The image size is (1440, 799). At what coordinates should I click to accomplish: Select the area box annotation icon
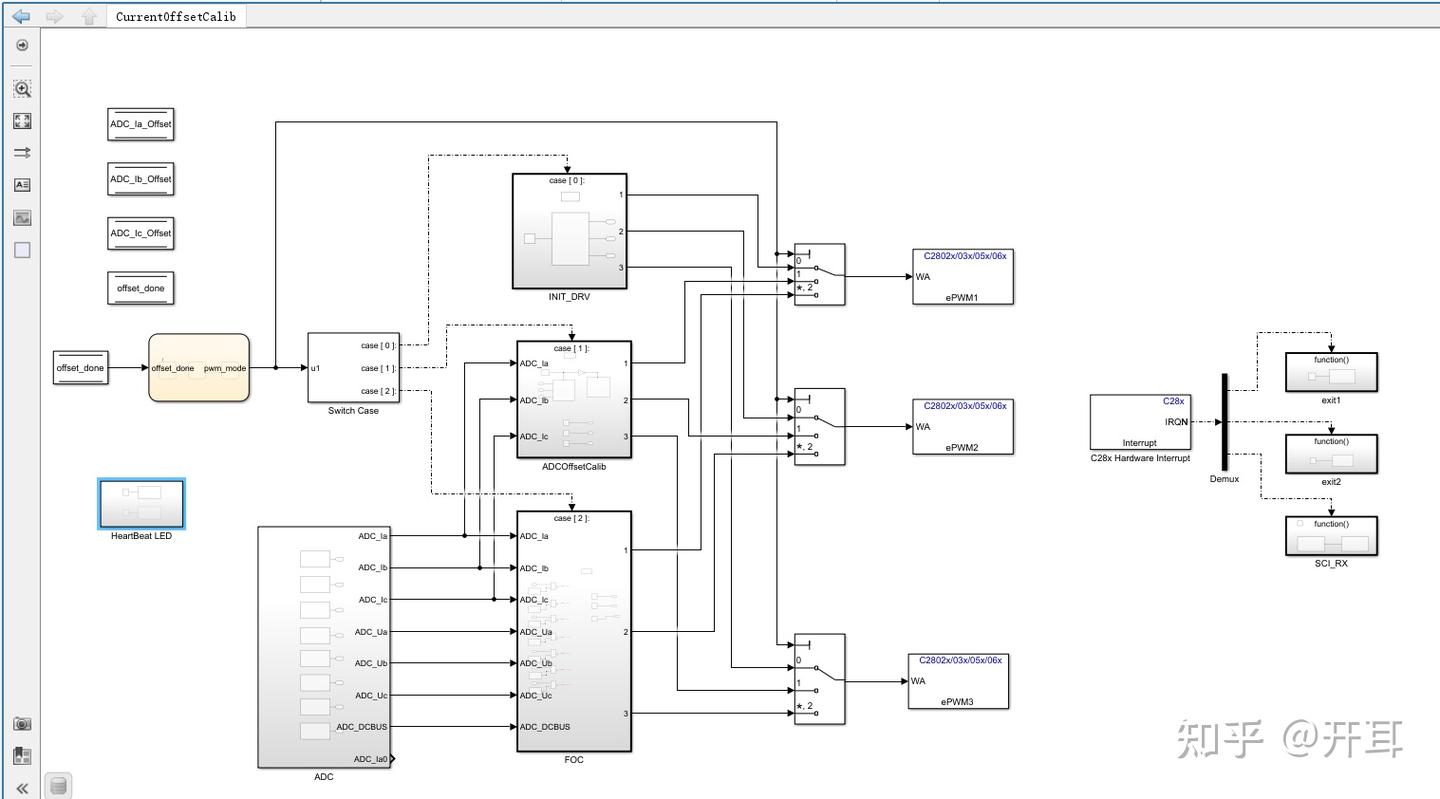21,250
